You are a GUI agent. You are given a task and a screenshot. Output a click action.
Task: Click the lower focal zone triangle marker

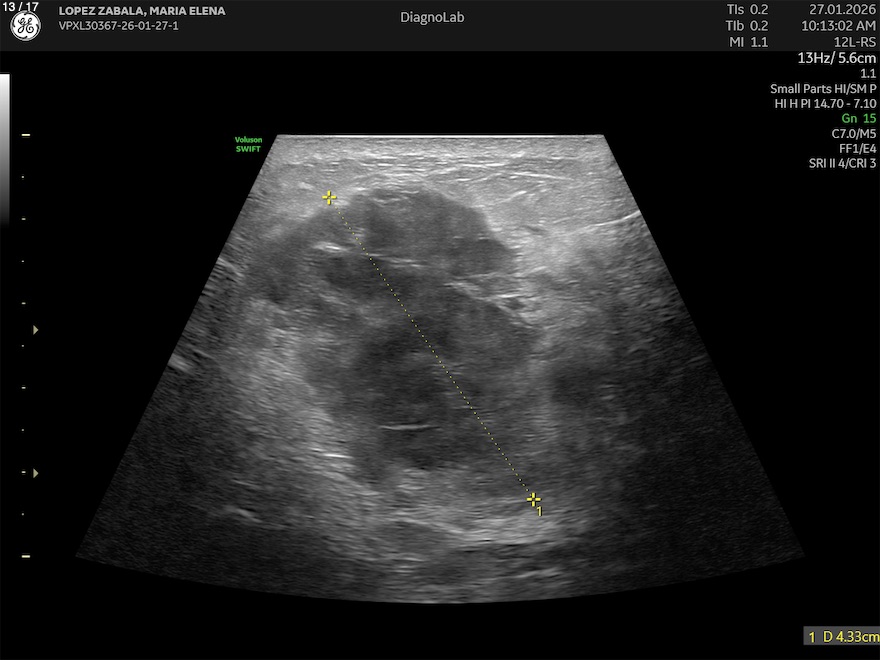(x=37, y=472)
